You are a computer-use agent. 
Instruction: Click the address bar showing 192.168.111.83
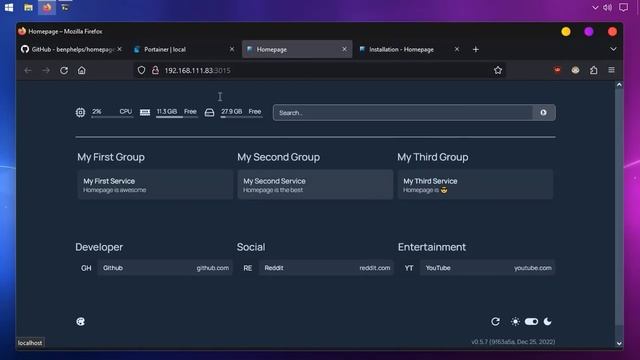320,70
